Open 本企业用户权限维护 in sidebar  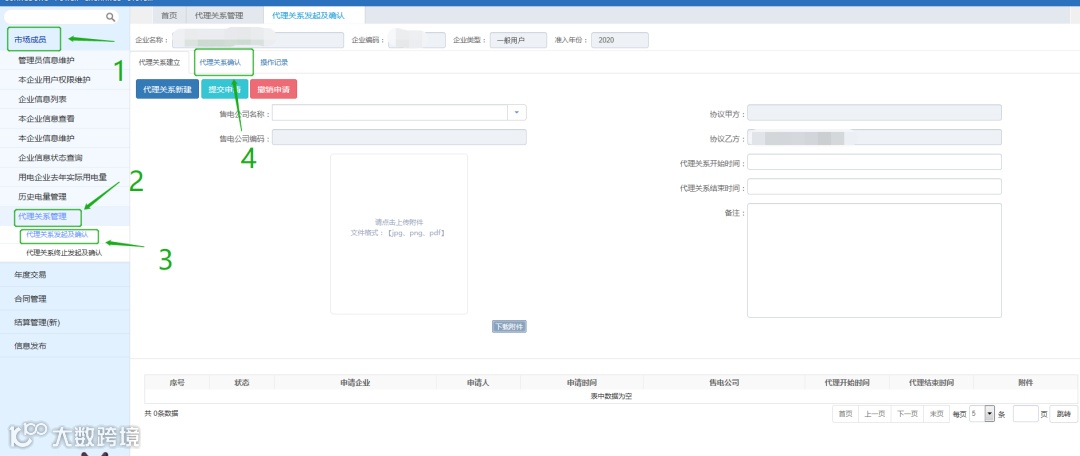[x=54, y=80]
